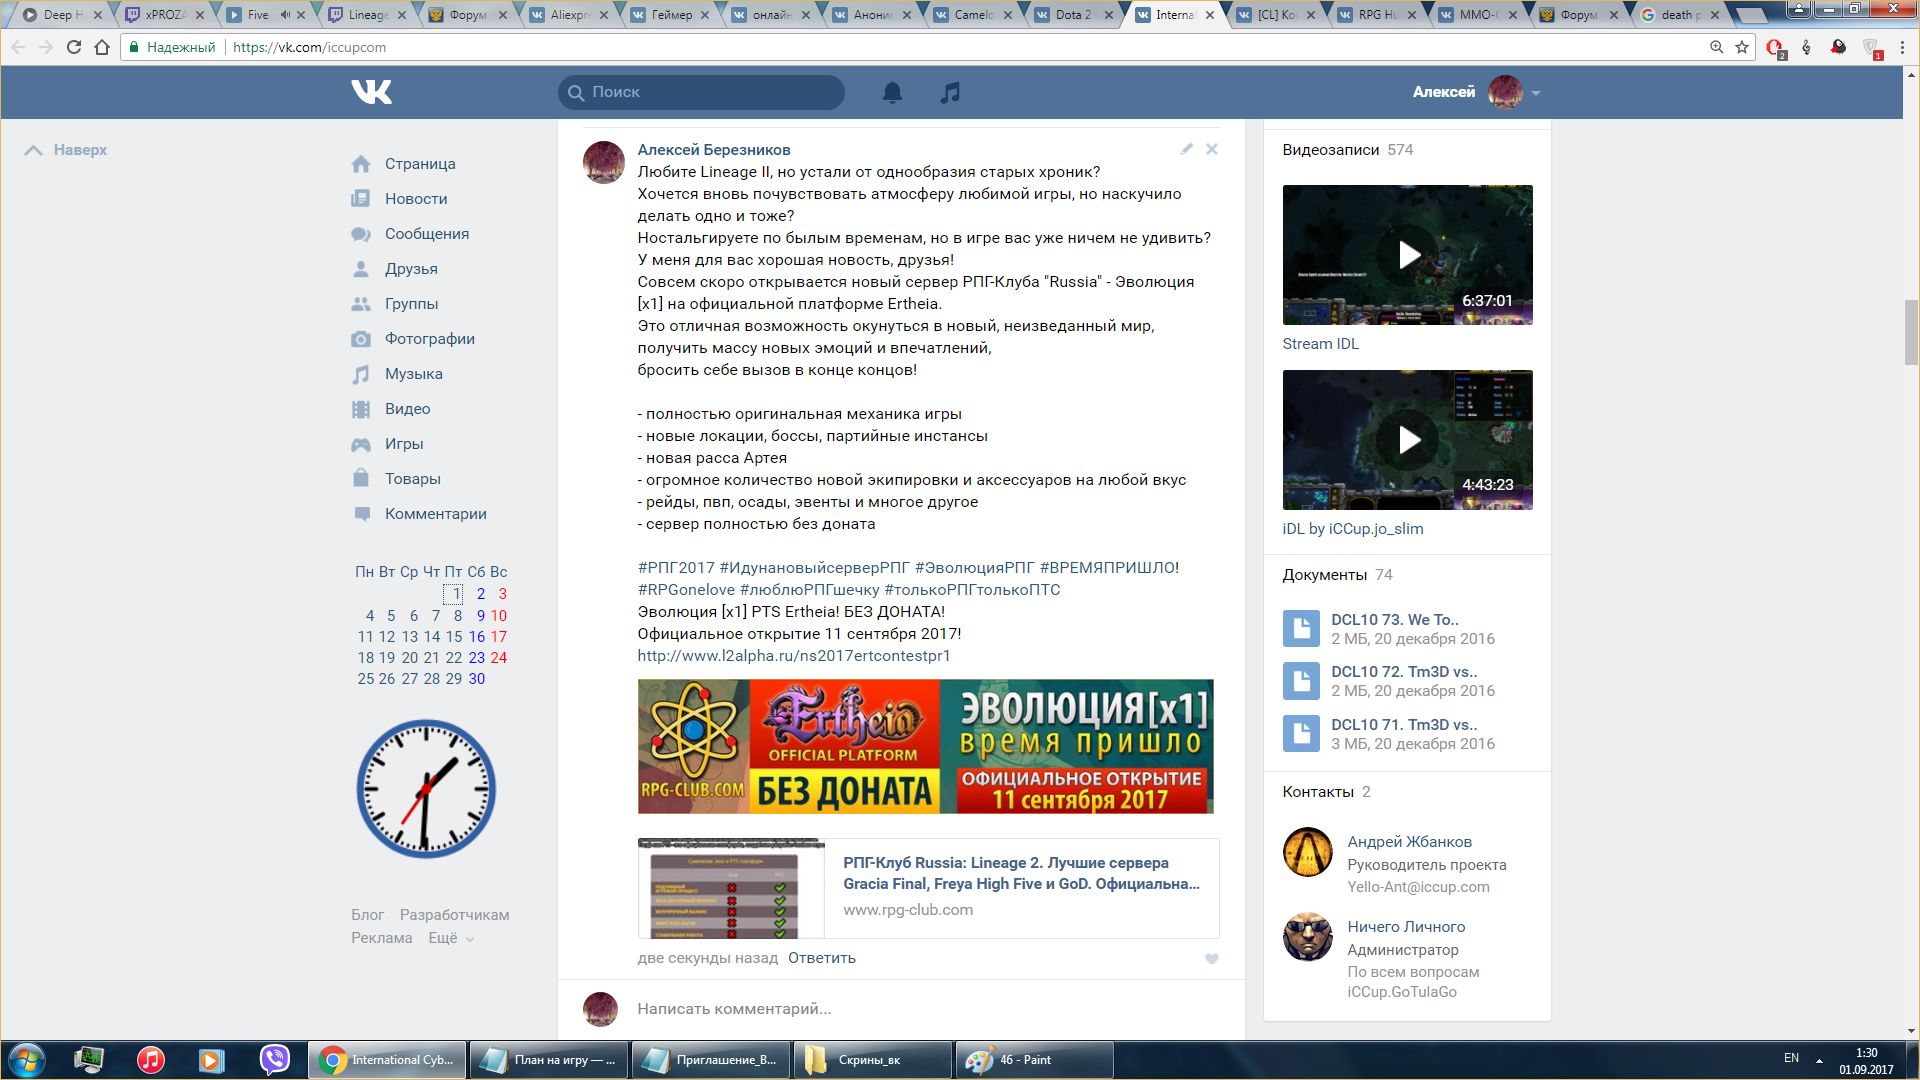
Task: Open Viber from the taskbar
Action: click(x=274, y=1060)
